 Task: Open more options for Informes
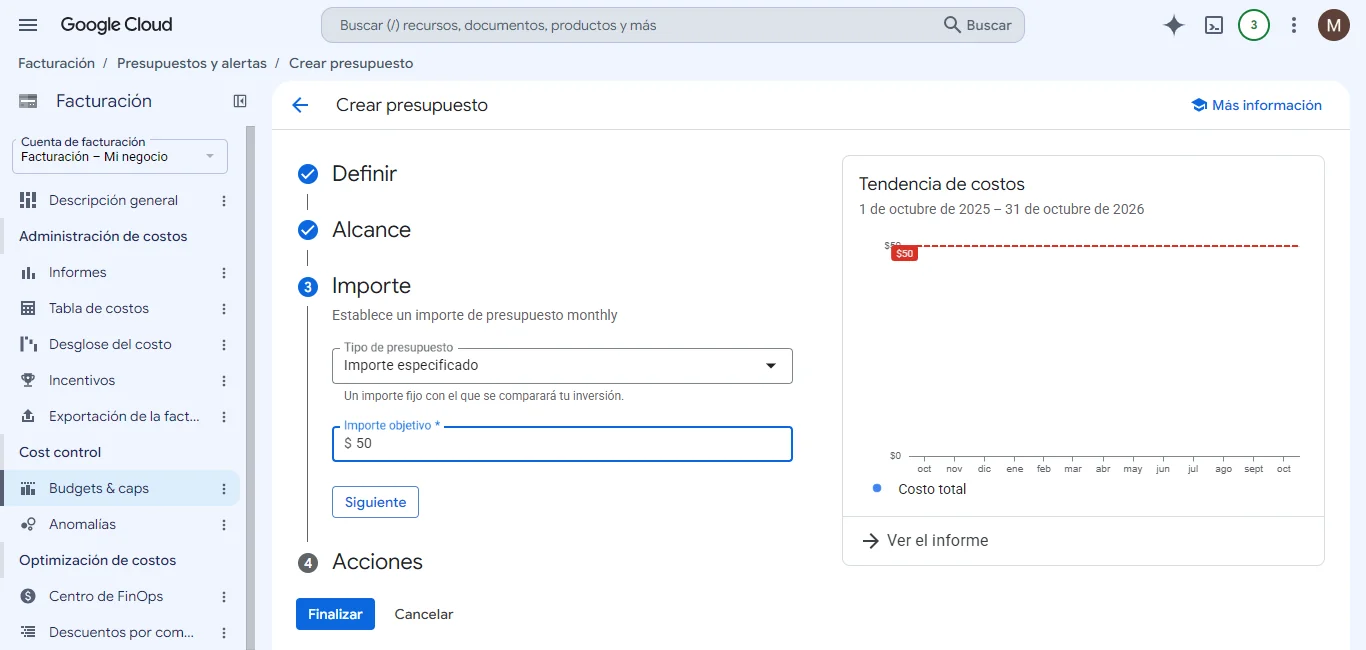[x=224, y=273]
